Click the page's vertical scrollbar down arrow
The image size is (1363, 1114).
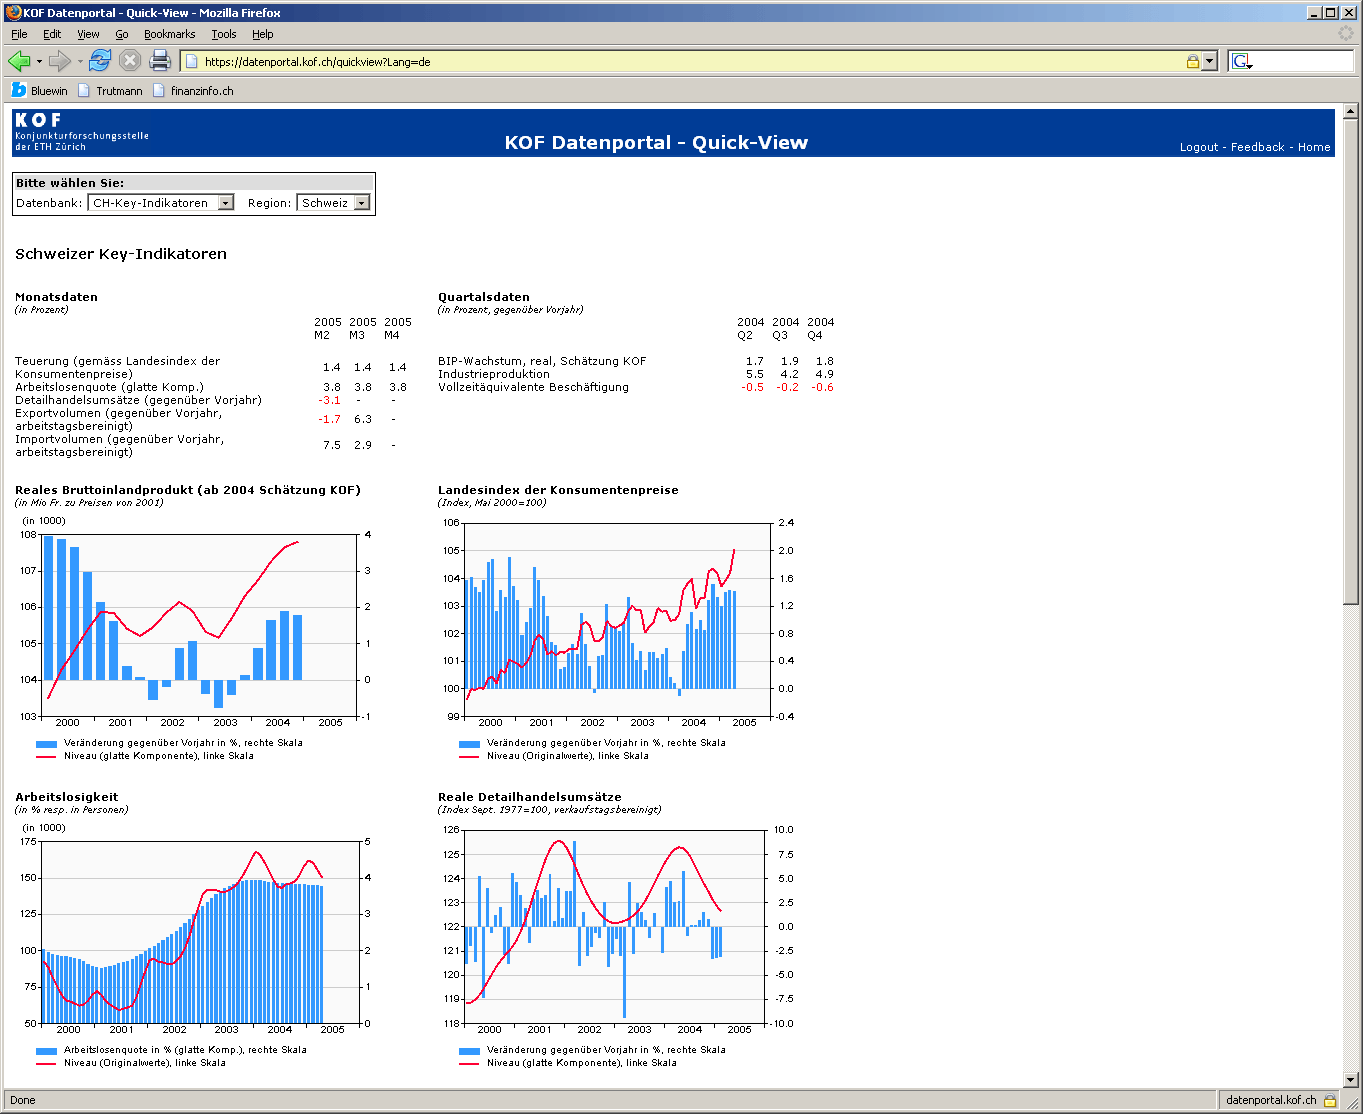[1351, 1080]
